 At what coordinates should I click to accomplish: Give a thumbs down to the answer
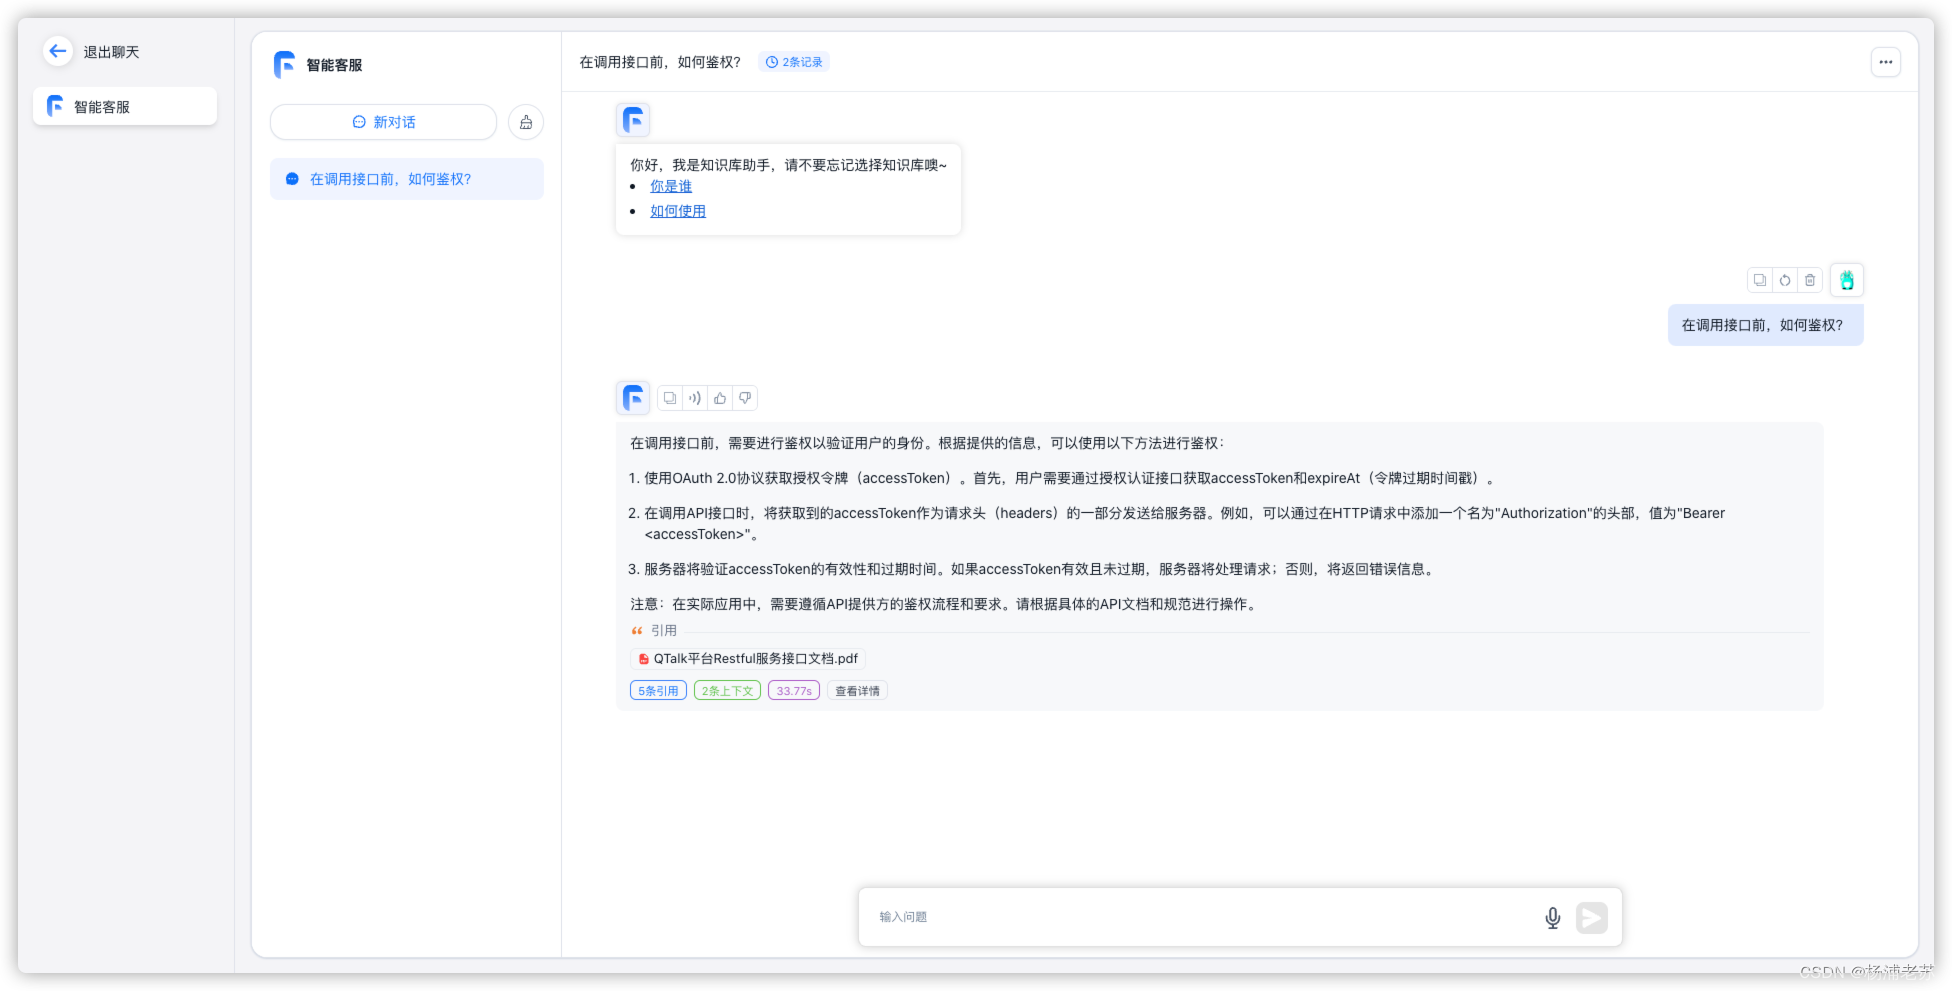[x=745, y=398]
